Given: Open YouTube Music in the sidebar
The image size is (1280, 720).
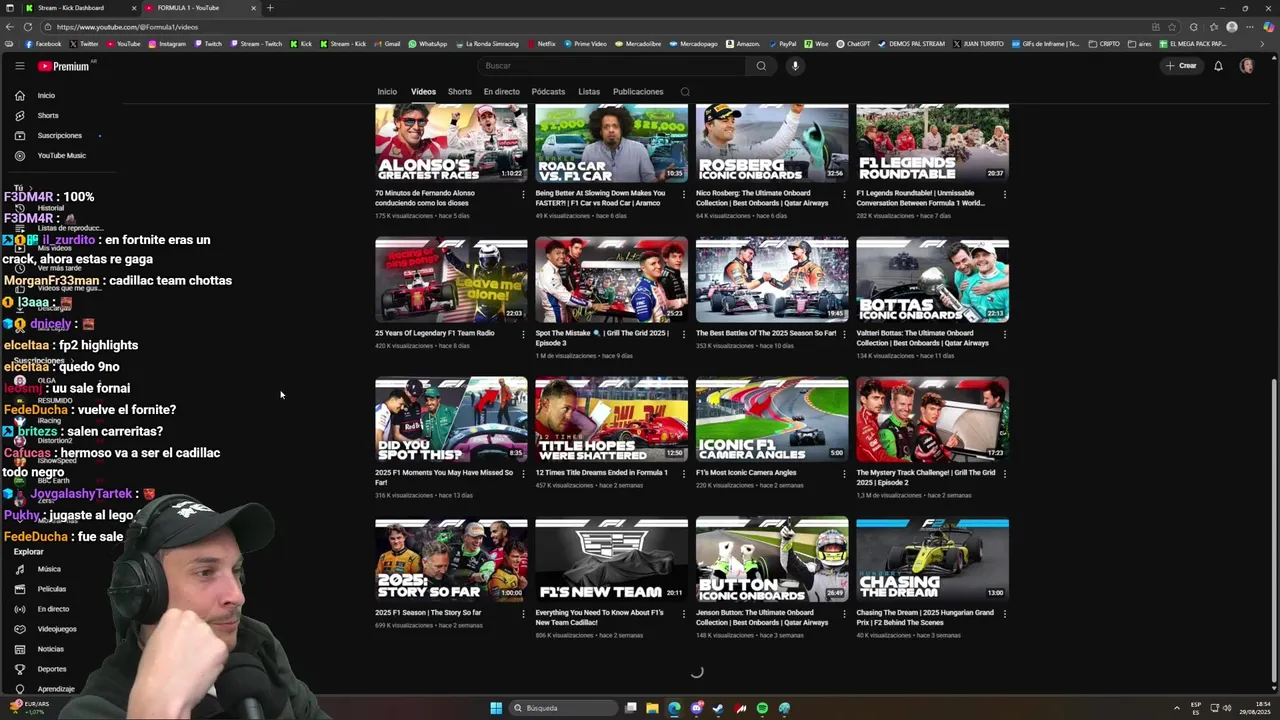Looking at the screenshot, I should pos(62,155).
